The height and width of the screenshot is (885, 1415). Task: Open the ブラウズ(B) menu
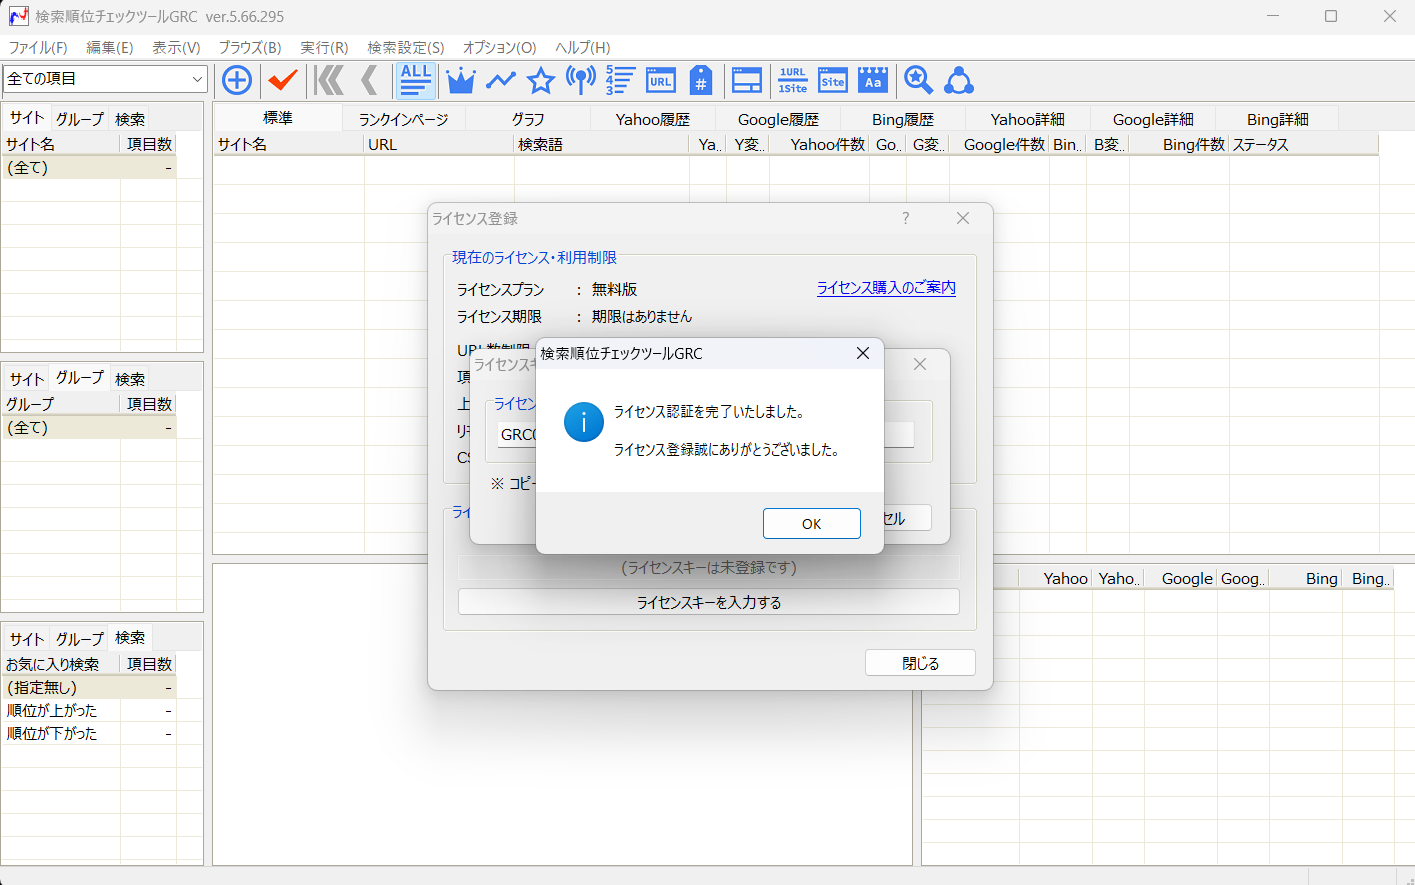pos(250,47)
